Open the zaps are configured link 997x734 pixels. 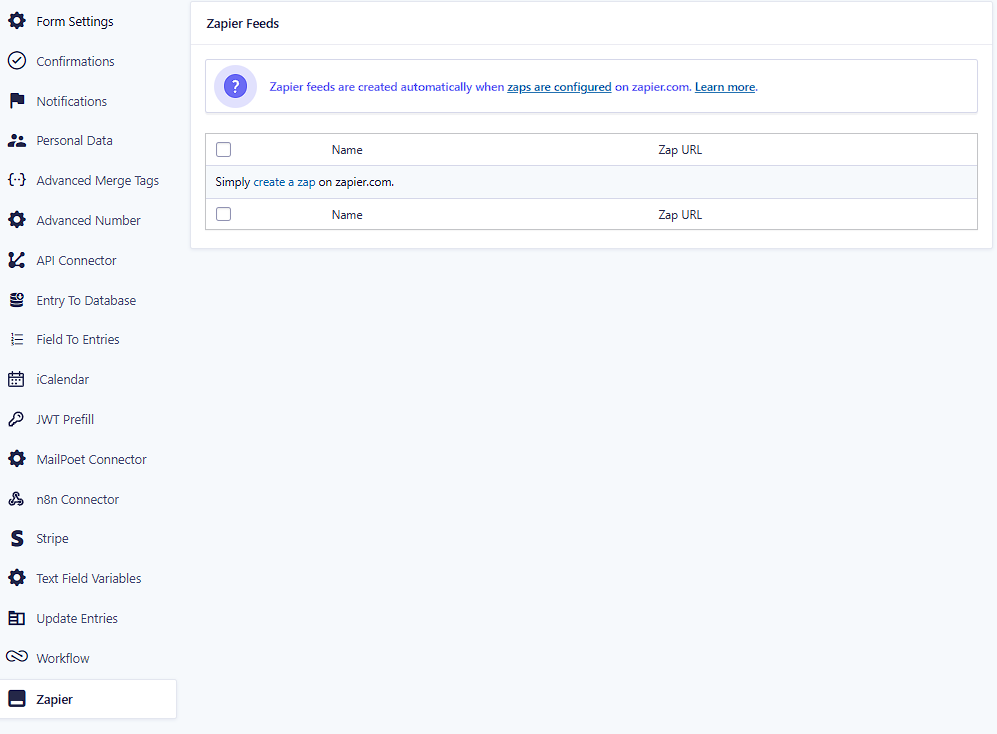tap(559, 87)
